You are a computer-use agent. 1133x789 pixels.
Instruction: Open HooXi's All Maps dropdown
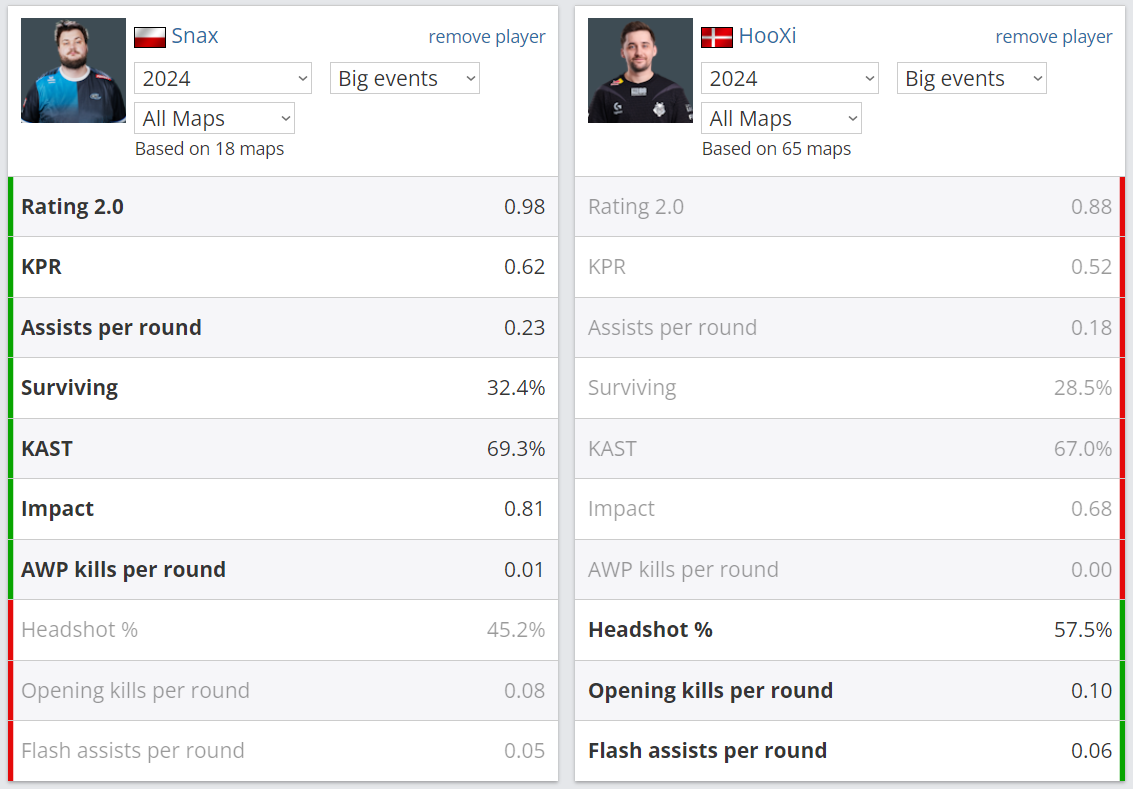[x=781, y=118]
